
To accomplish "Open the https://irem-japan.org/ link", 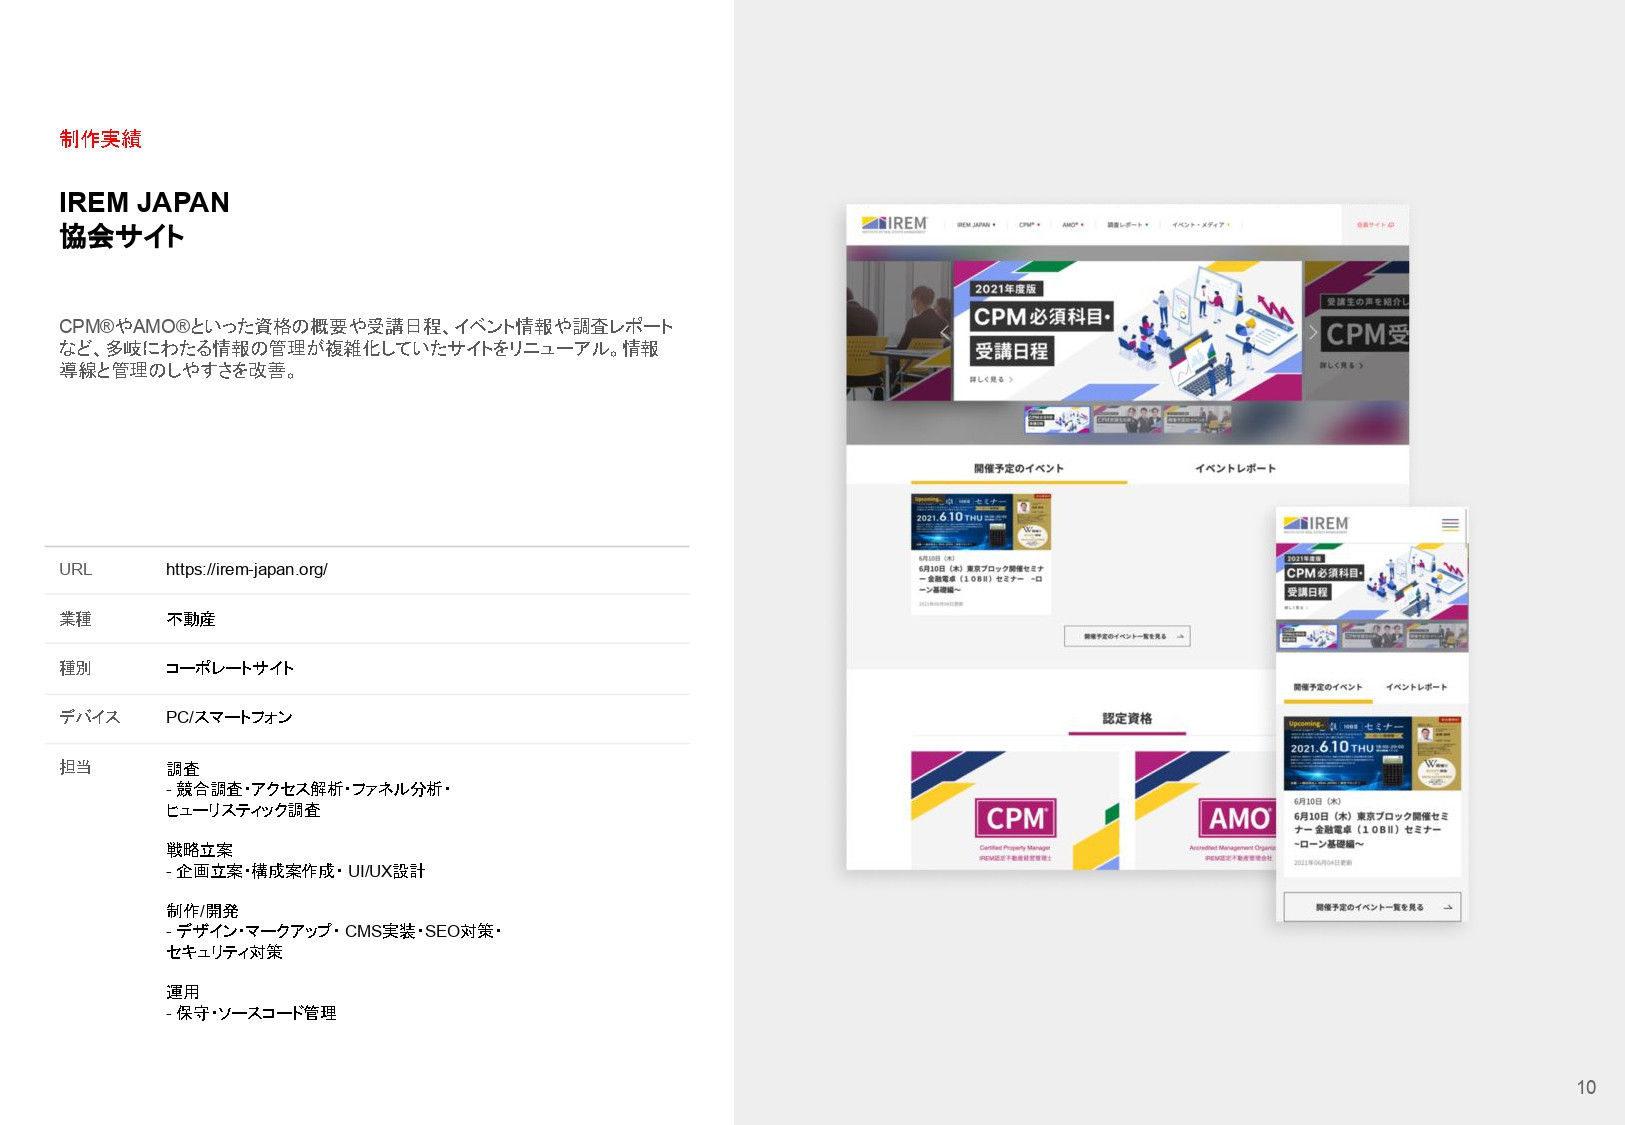I will (246, 569).
